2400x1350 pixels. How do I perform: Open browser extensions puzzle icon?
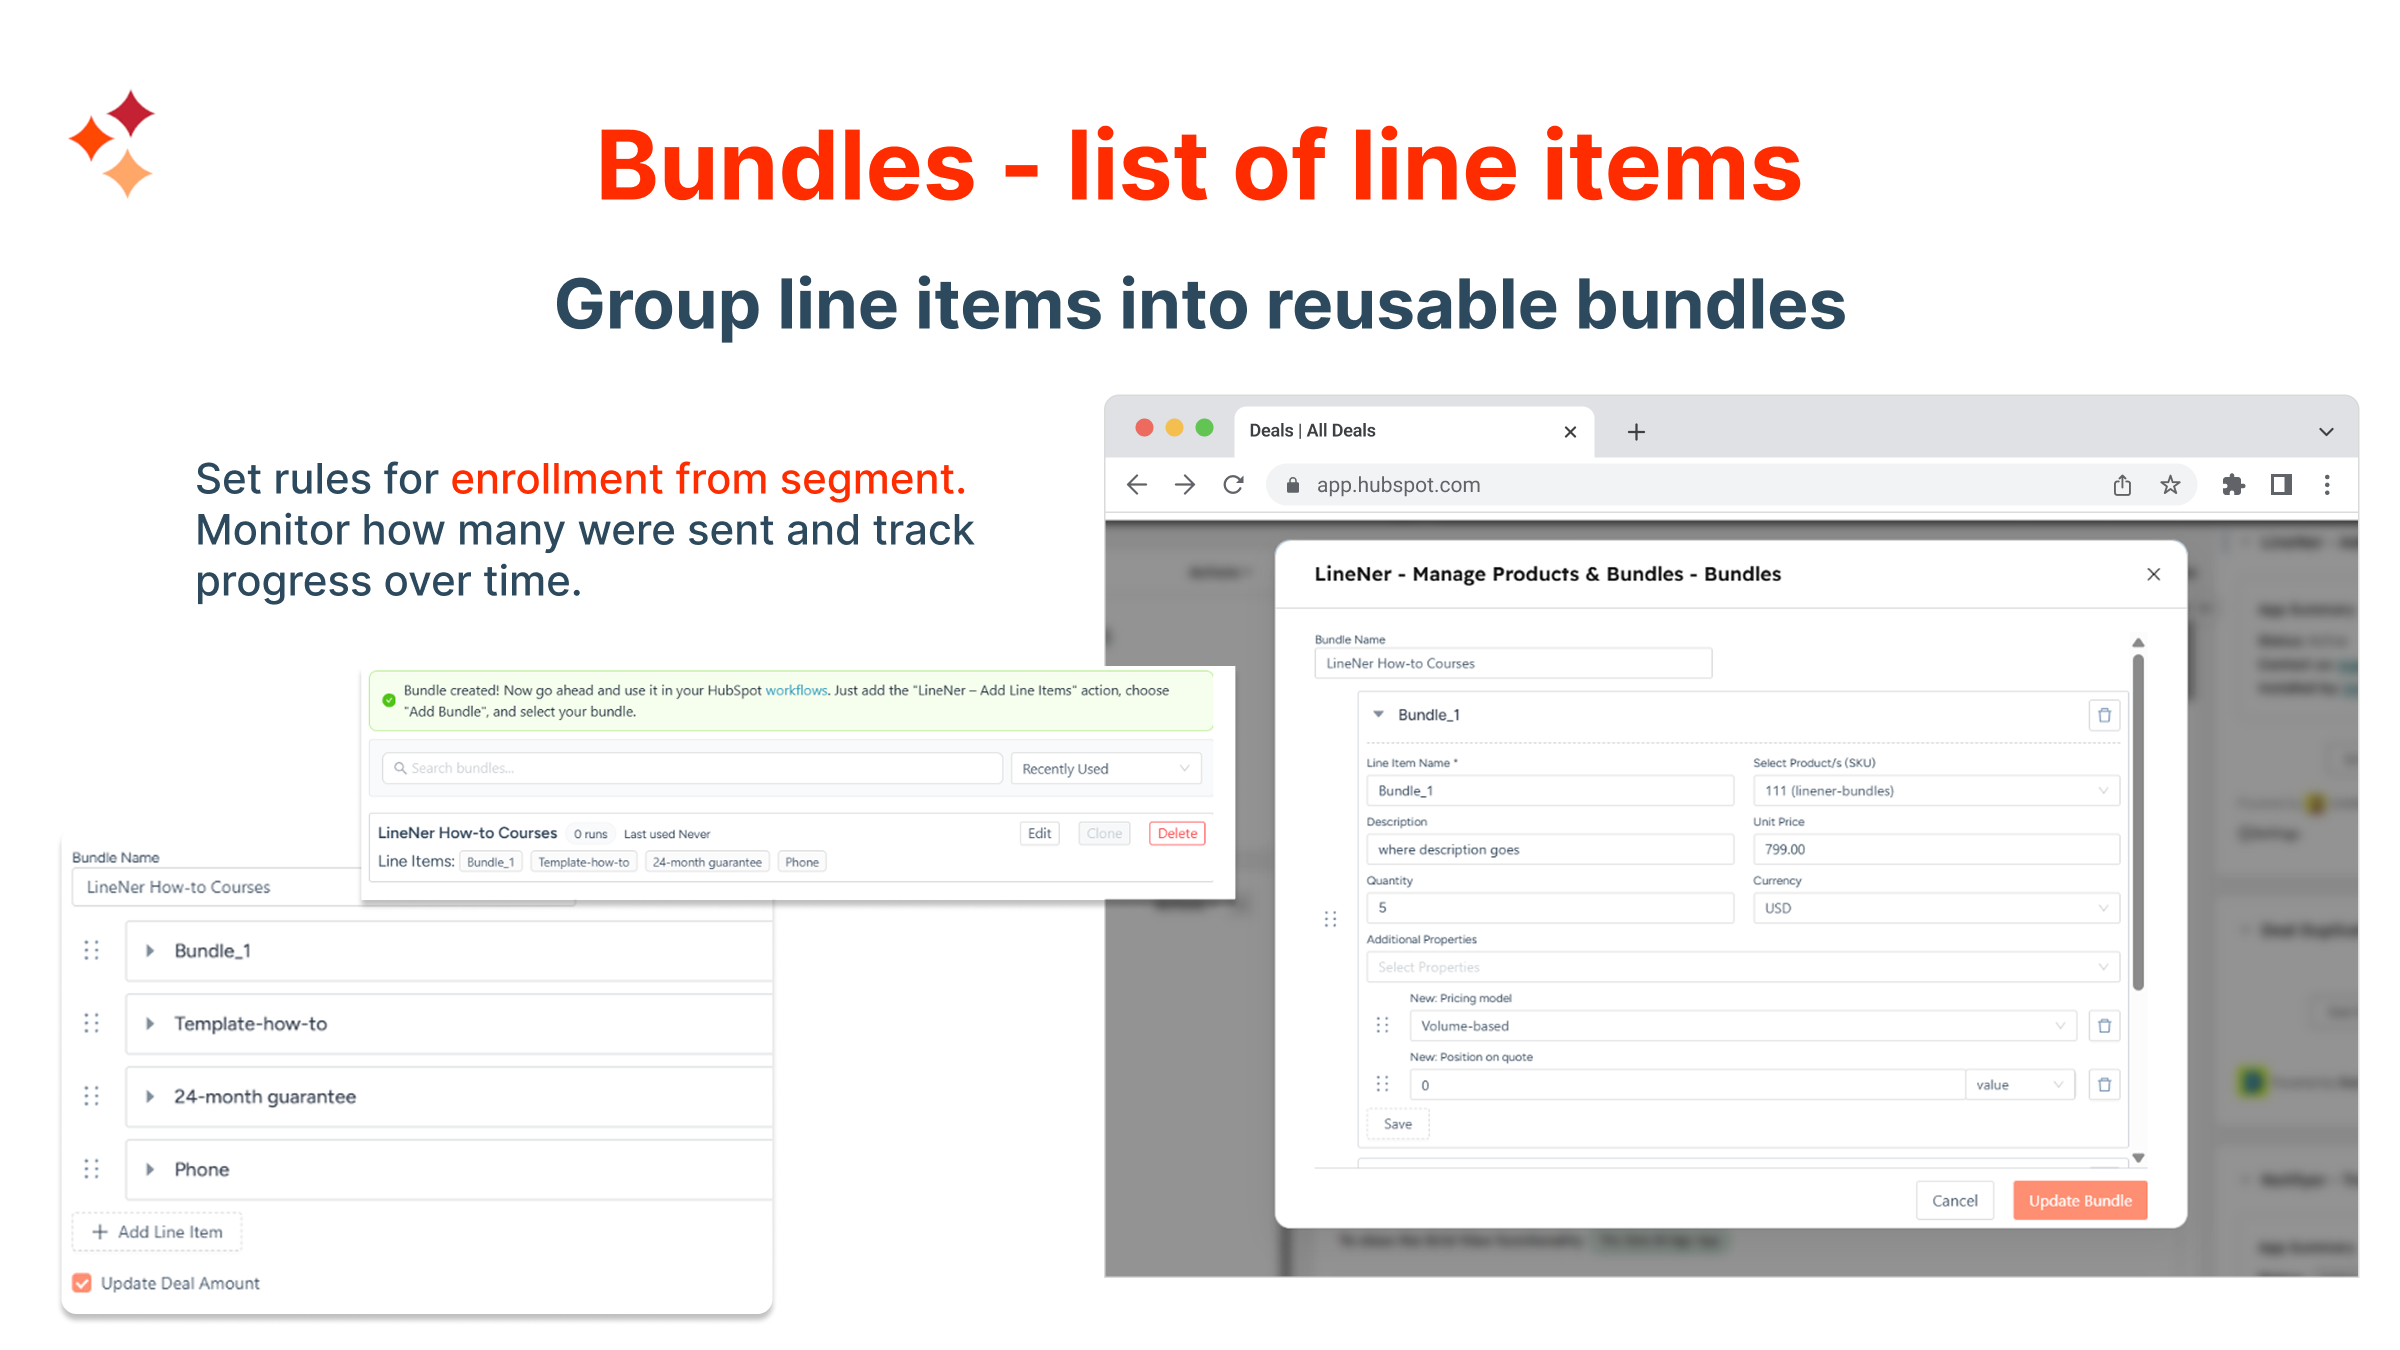point(2233,485)
